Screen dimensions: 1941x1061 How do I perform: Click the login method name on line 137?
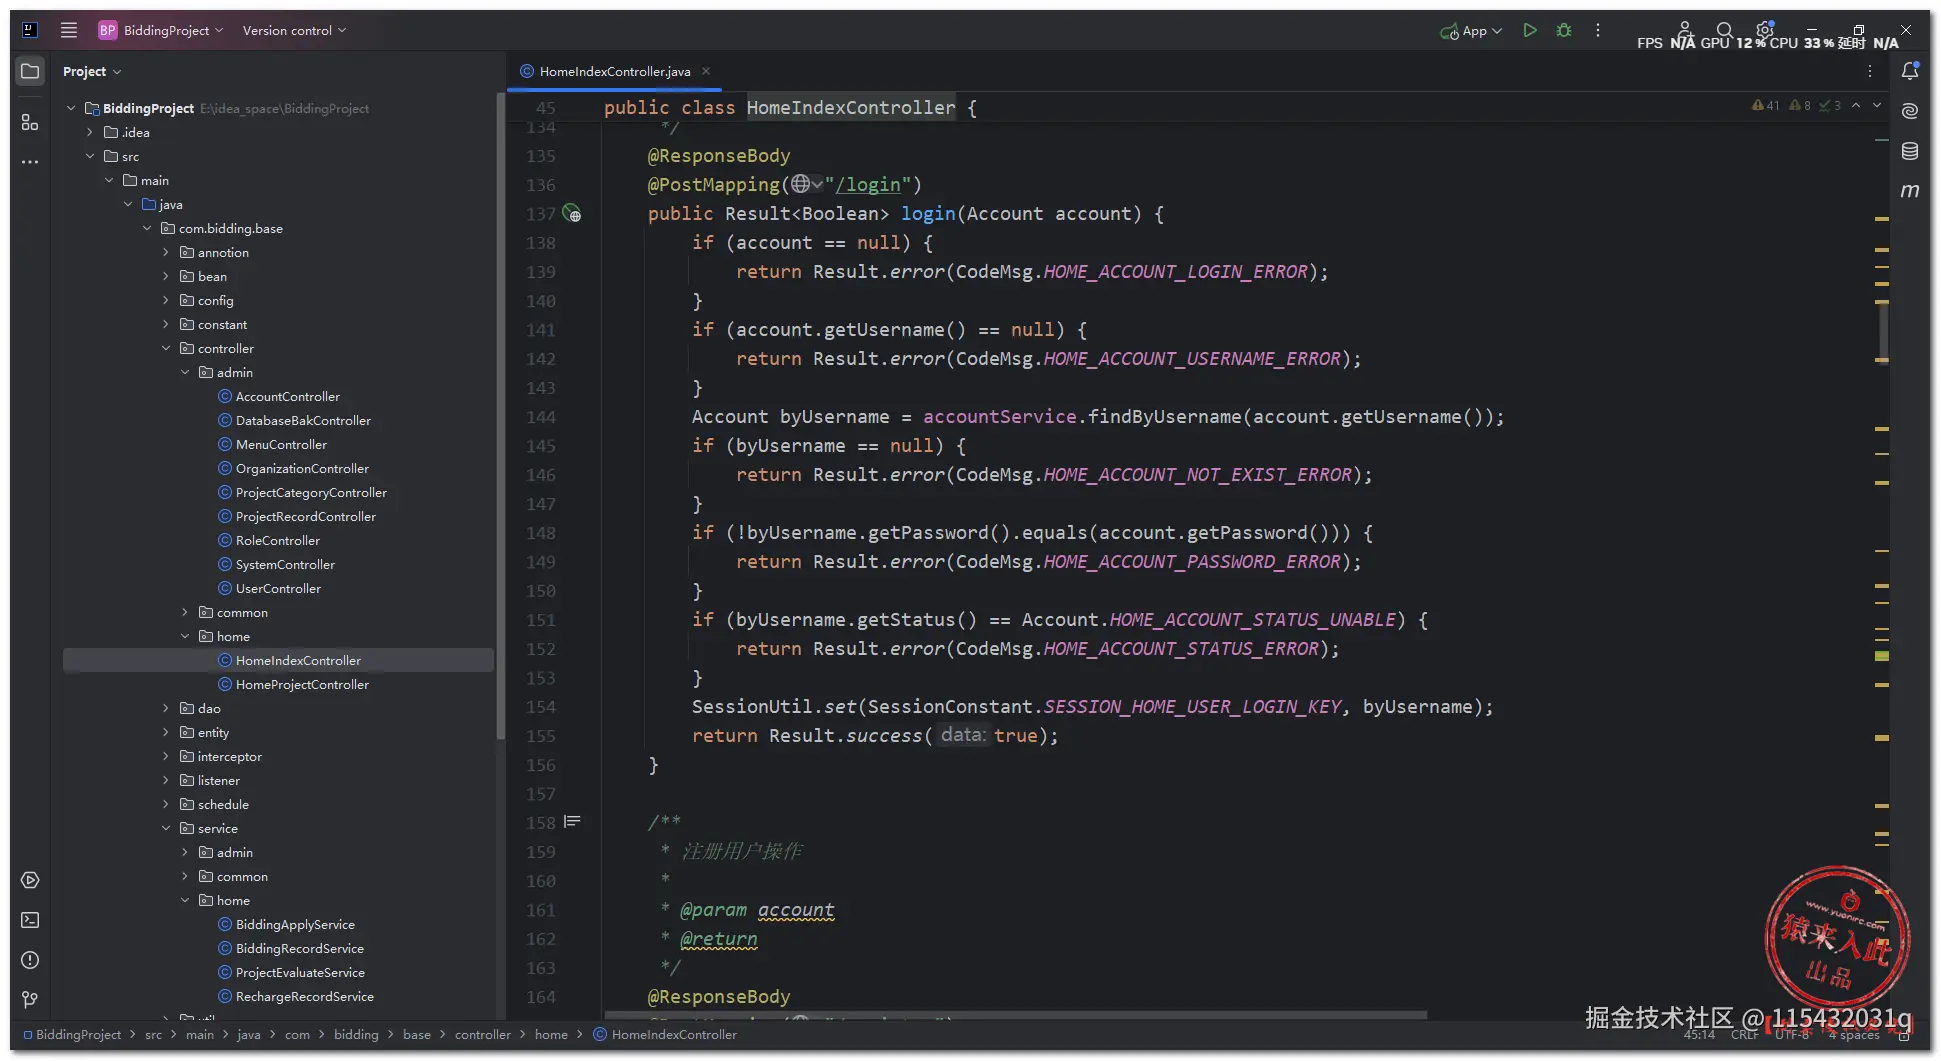[928, 213]
